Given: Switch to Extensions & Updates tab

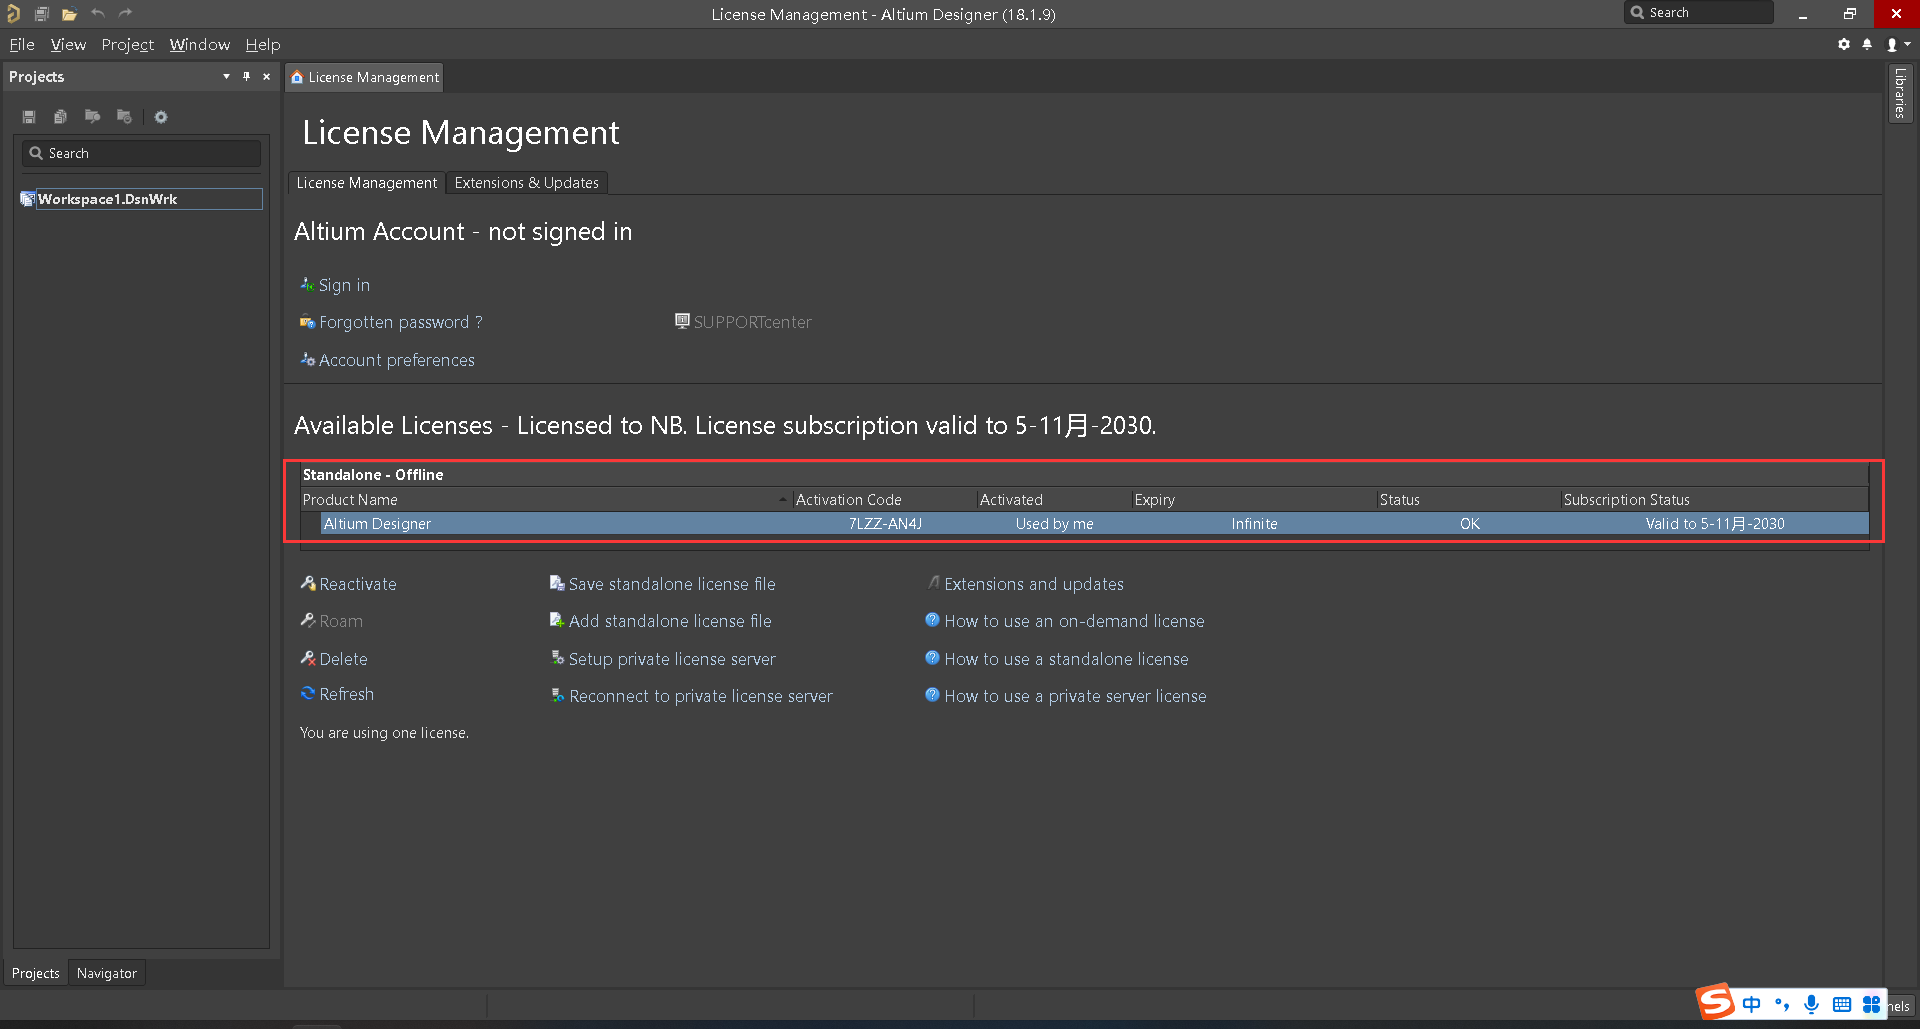Looking at the screenshot, I should (x=526, y=183).
